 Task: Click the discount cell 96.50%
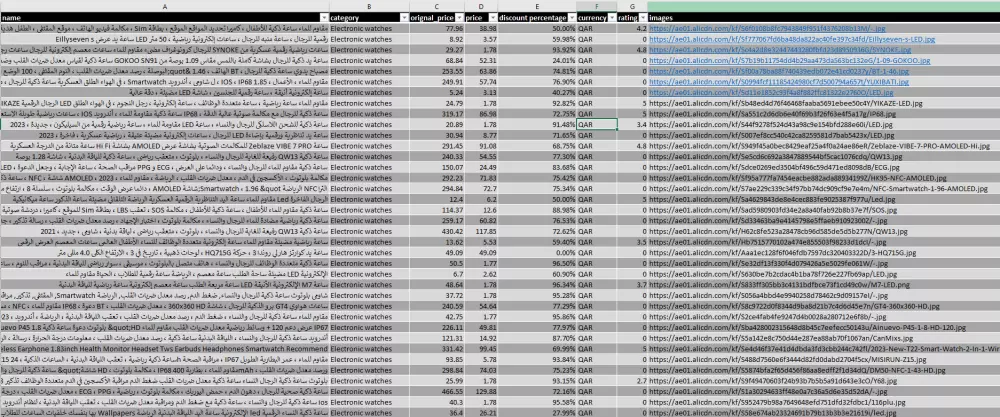(536, 263)
